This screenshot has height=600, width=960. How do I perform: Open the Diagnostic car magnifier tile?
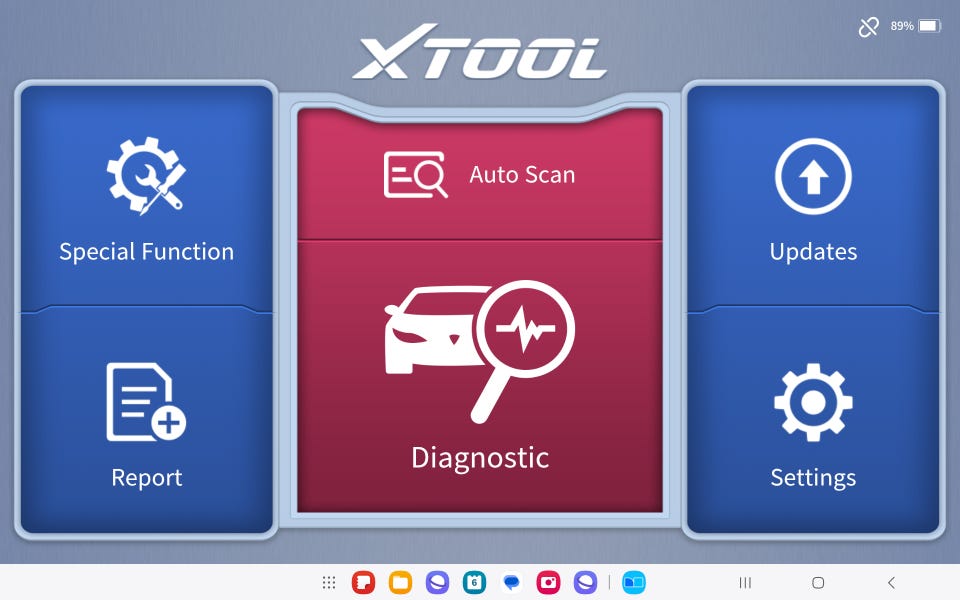click(479, 377)
